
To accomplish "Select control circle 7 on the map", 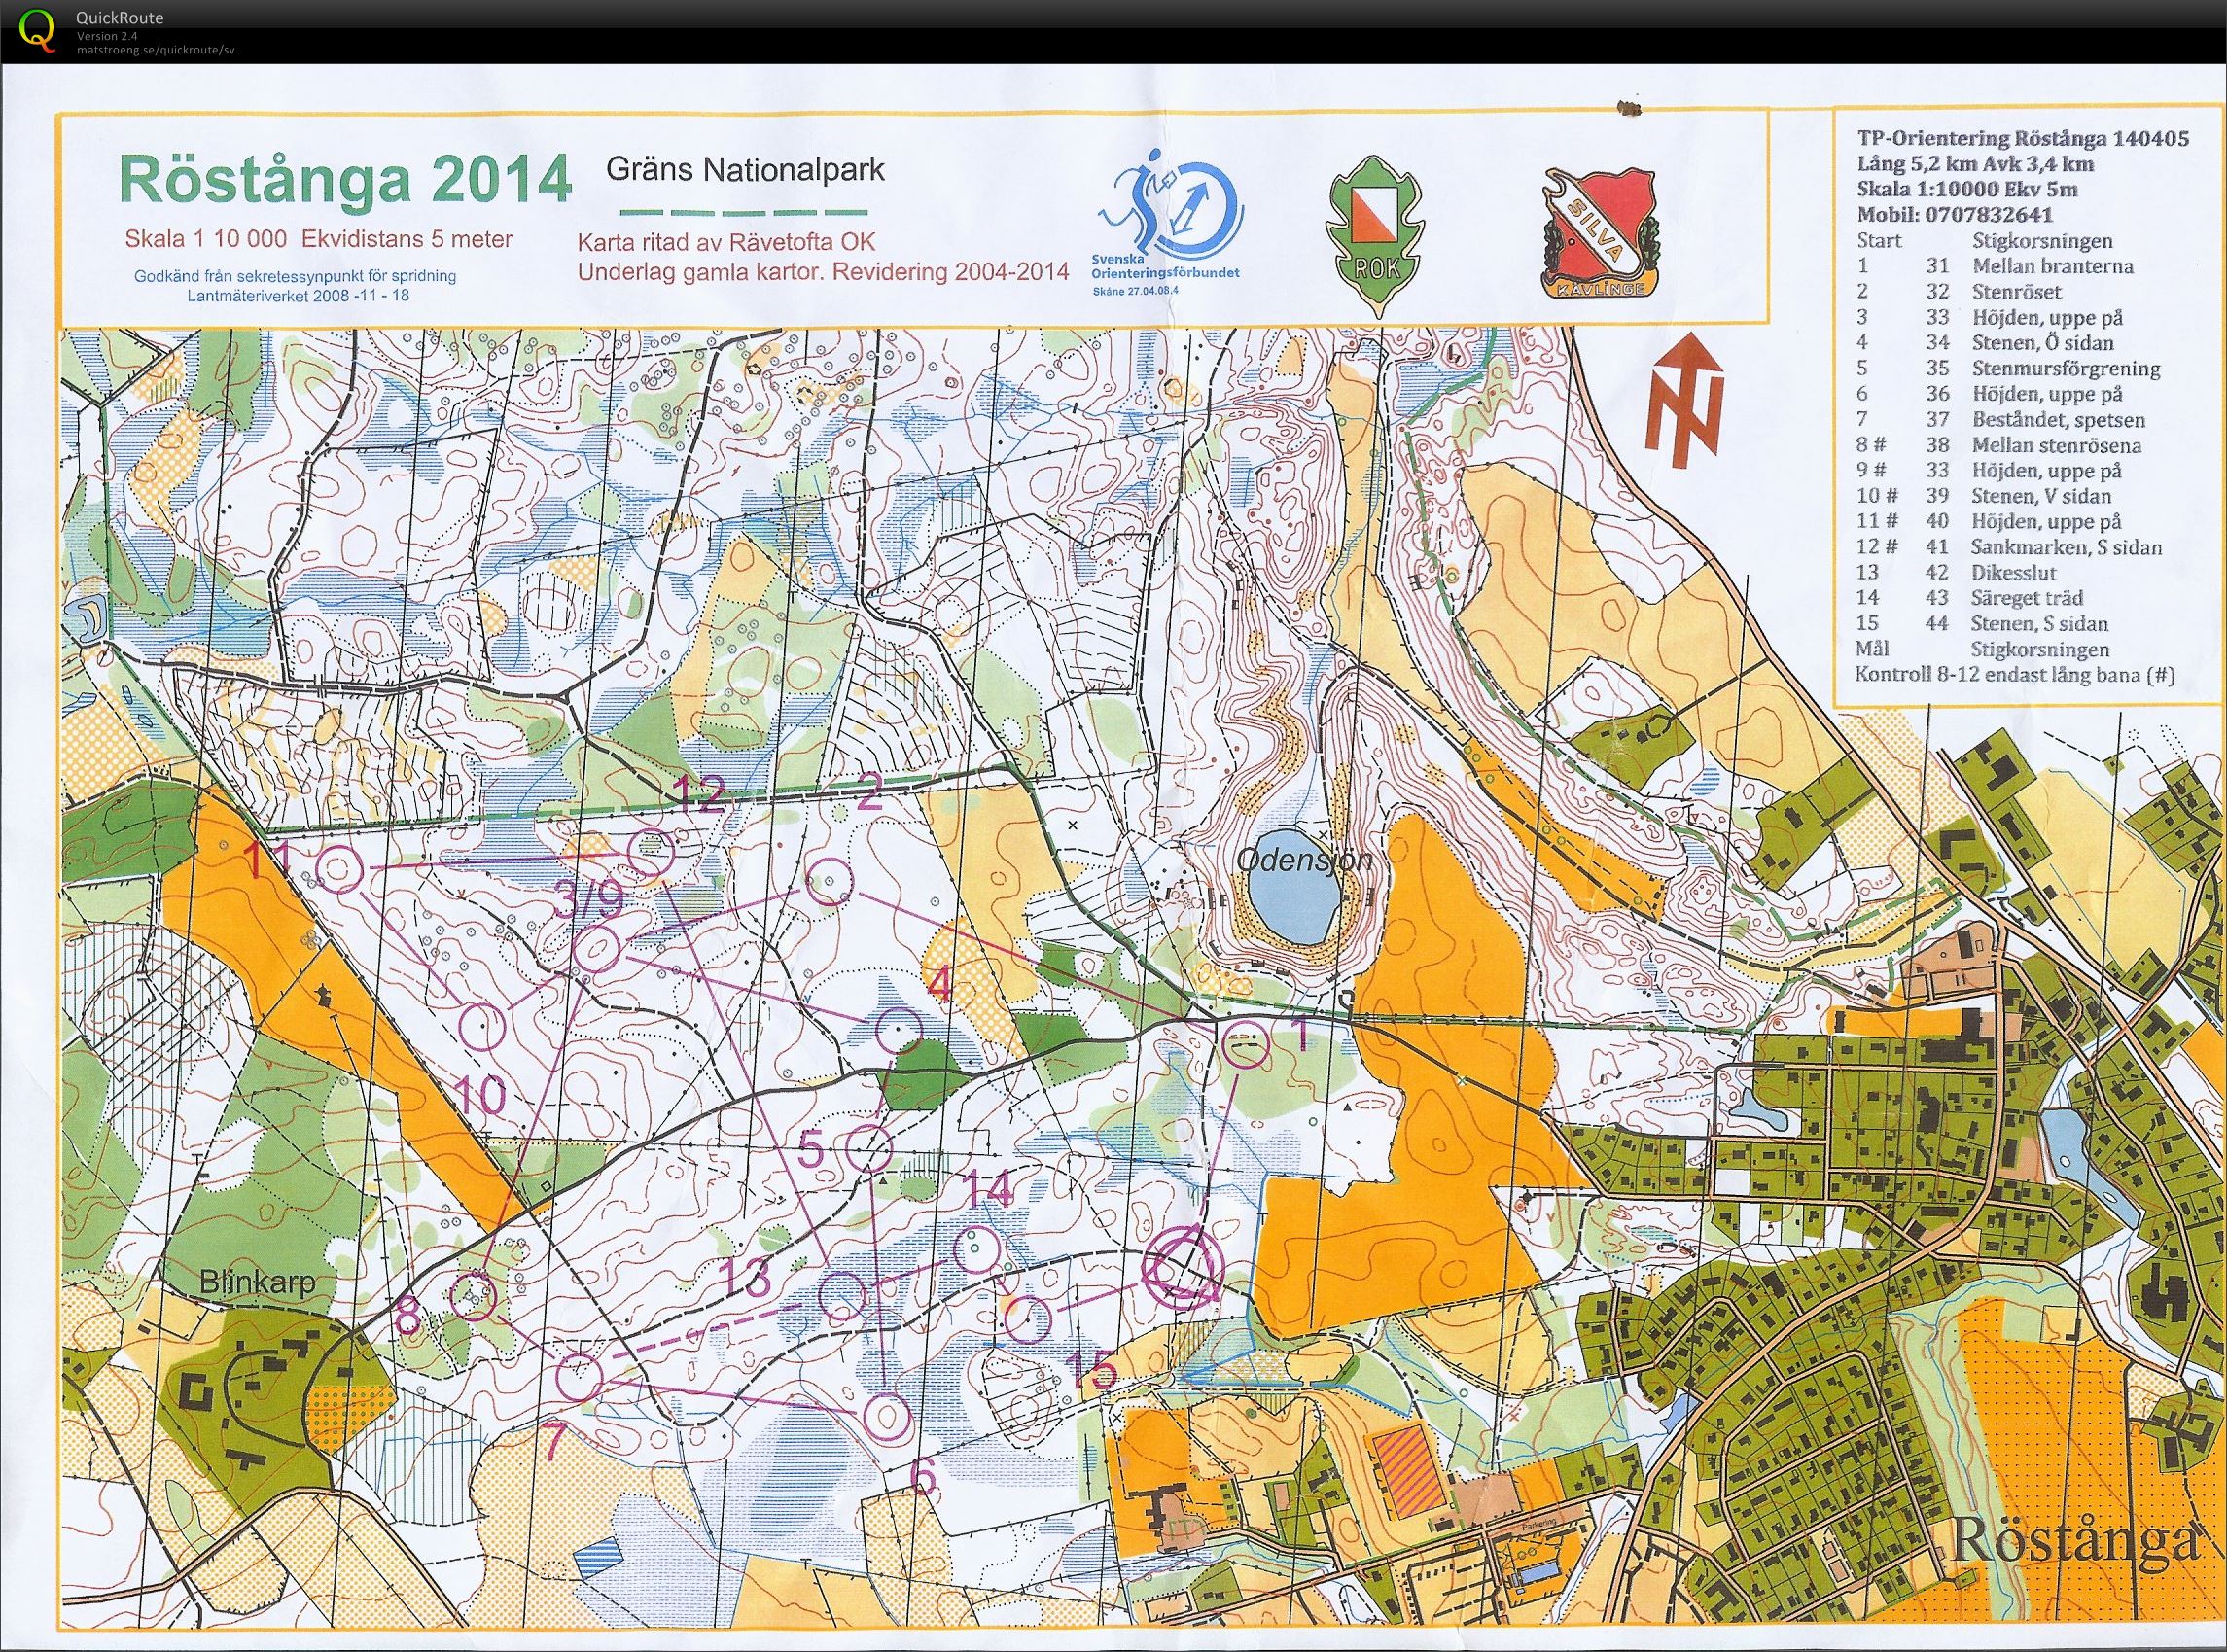I will (x=578, y=1376).
